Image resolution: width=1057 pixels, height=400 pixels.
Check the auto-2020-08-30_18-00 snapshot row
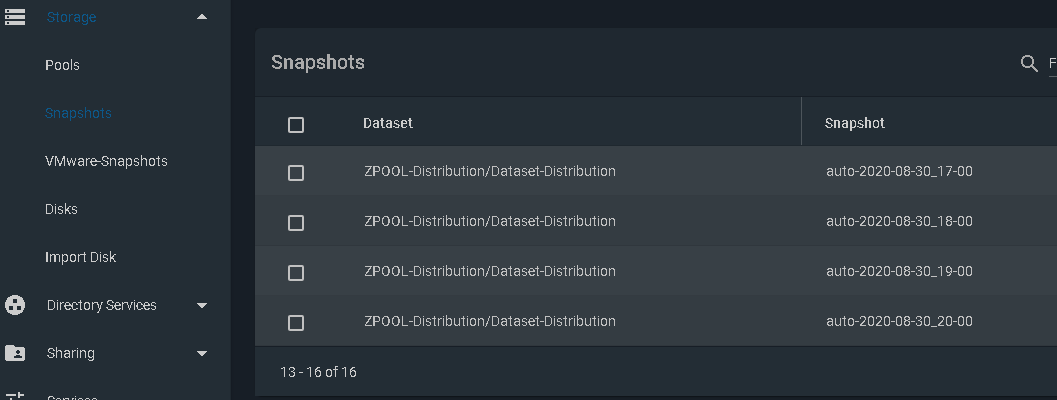click(296, 223)
